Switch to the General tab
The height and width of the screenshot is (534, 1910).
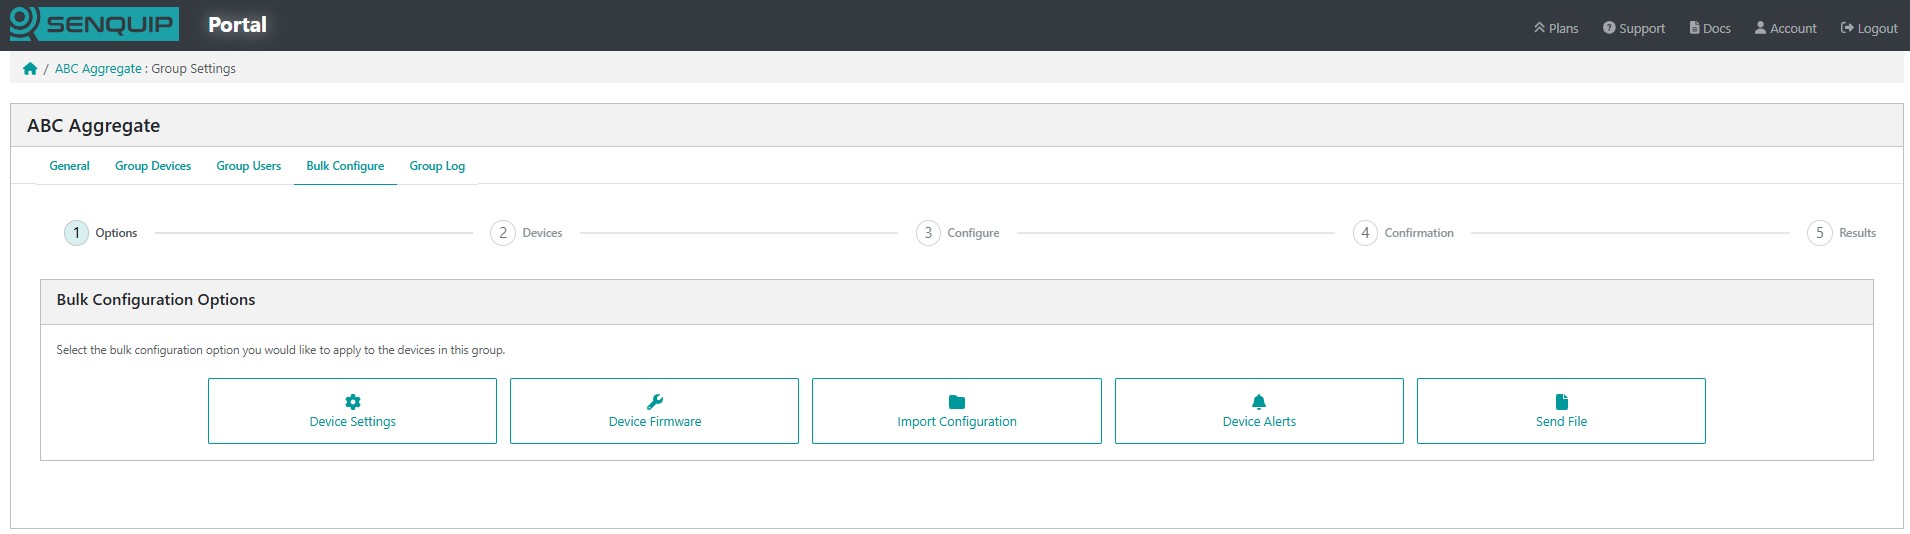pyautogui.click(x=69, y=166)
